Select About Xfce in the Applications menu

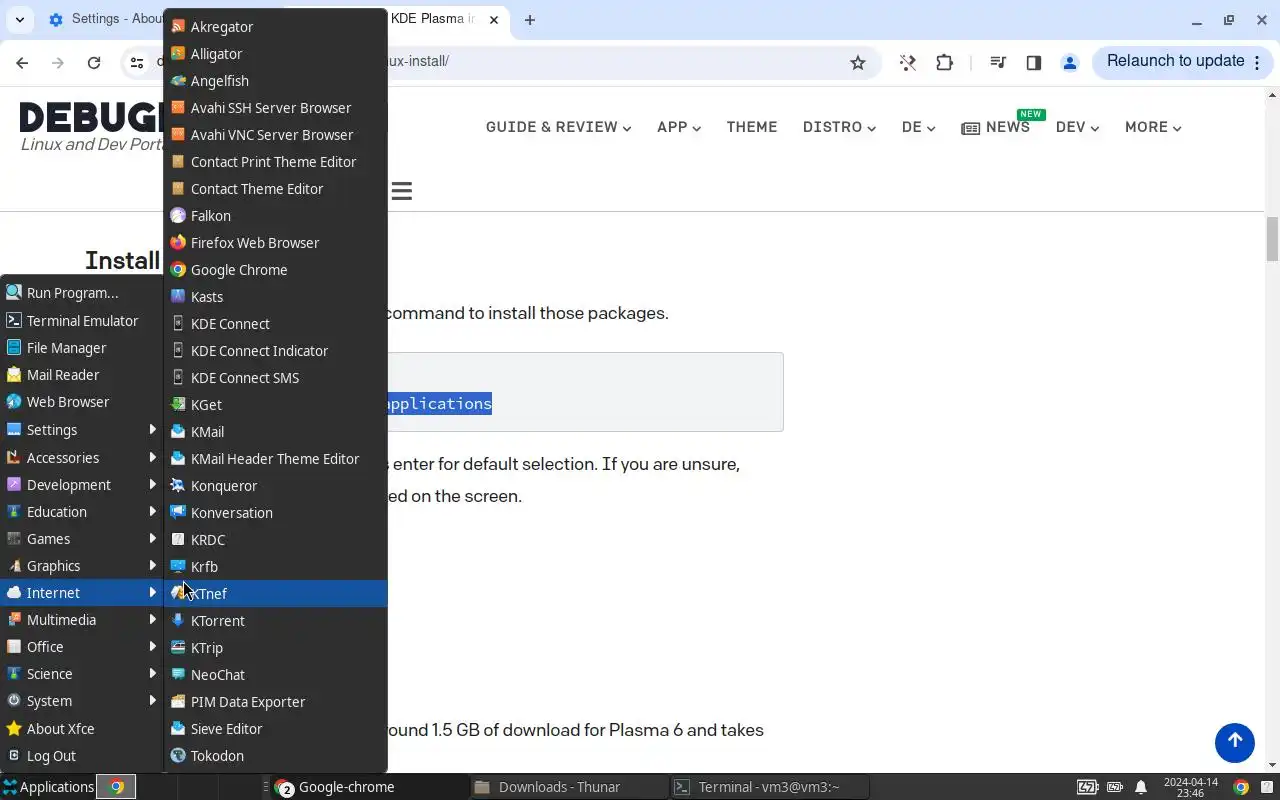click(81, 729)
